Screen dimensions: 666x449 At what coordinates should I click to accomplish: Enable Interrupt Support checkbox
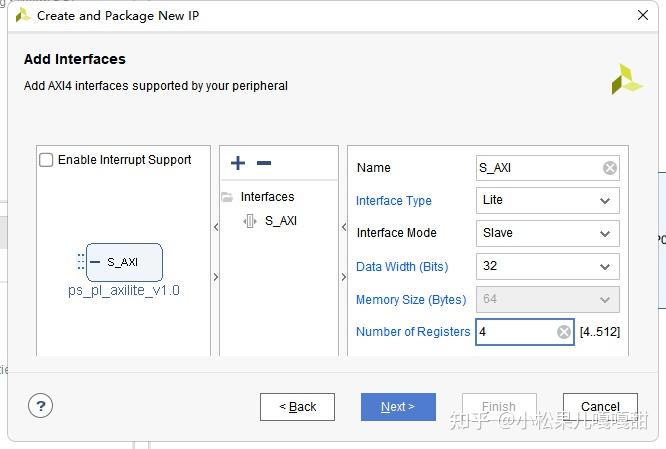46,160
